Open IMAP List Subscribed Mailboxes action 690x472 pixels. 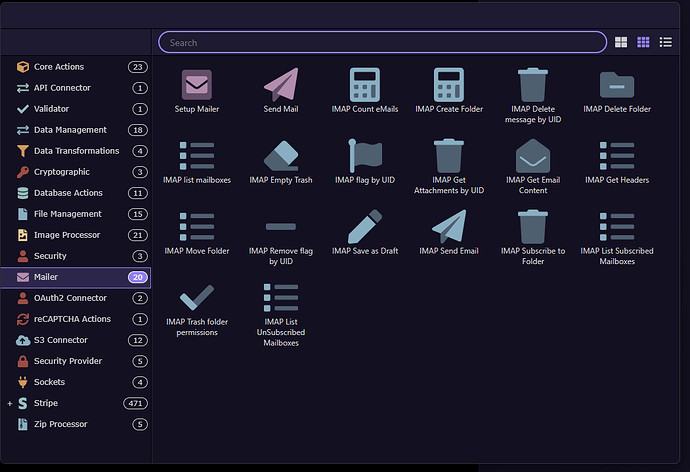(617, 238)
